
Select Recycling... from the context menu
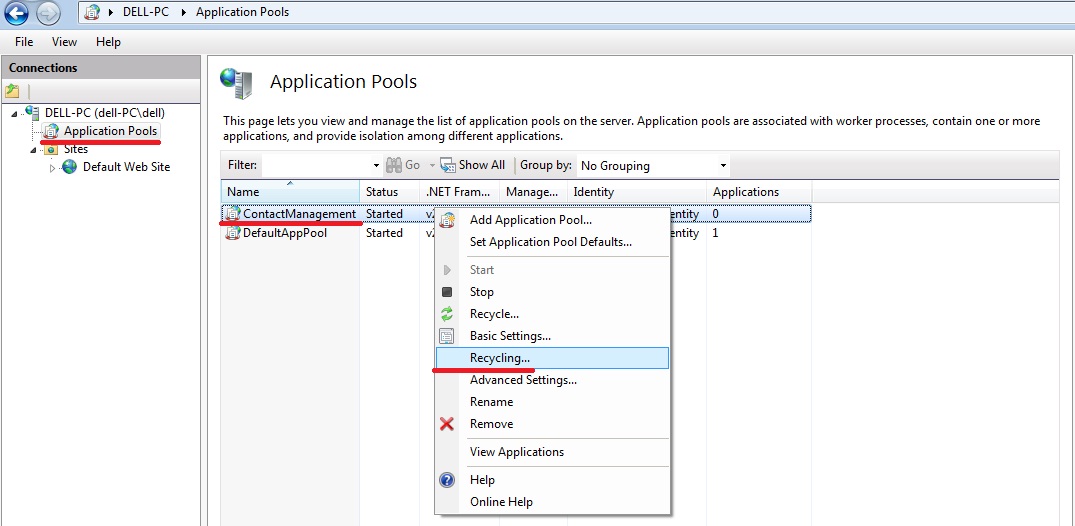[500, 358]
